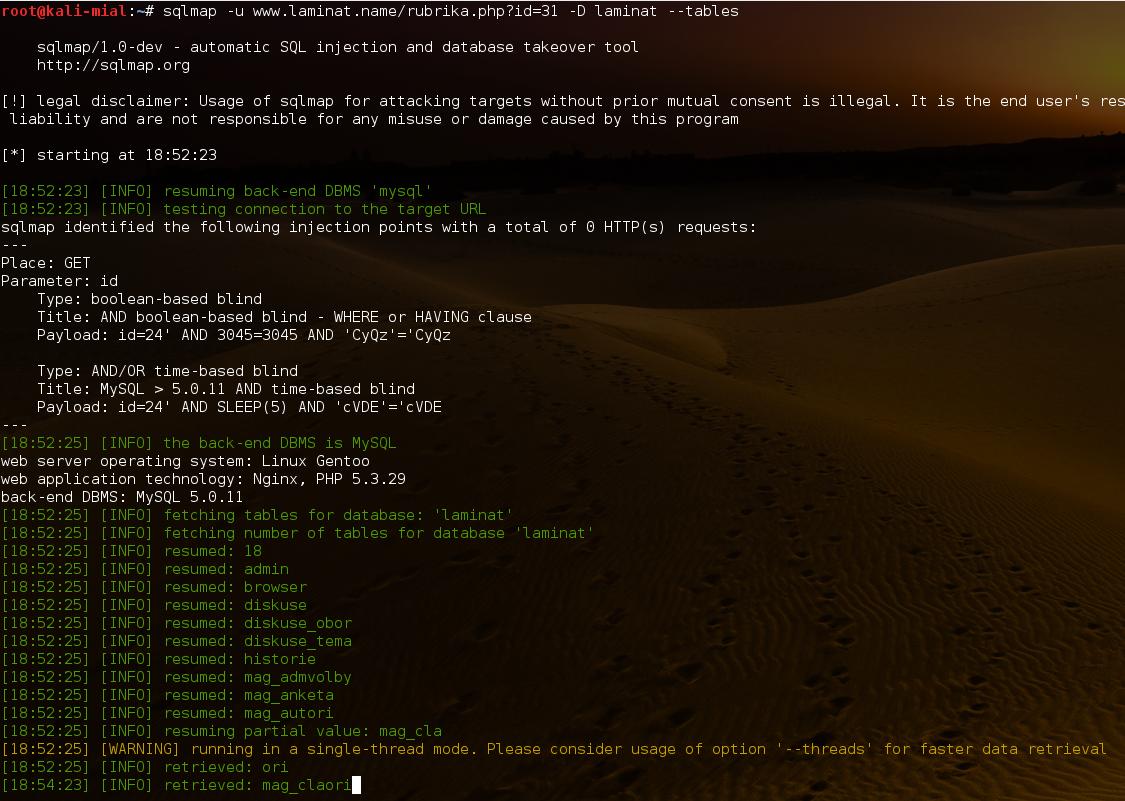Click the 'diskuse_obor' table name
Screen dimensions: 1125x801
click(x=298, y=622)
